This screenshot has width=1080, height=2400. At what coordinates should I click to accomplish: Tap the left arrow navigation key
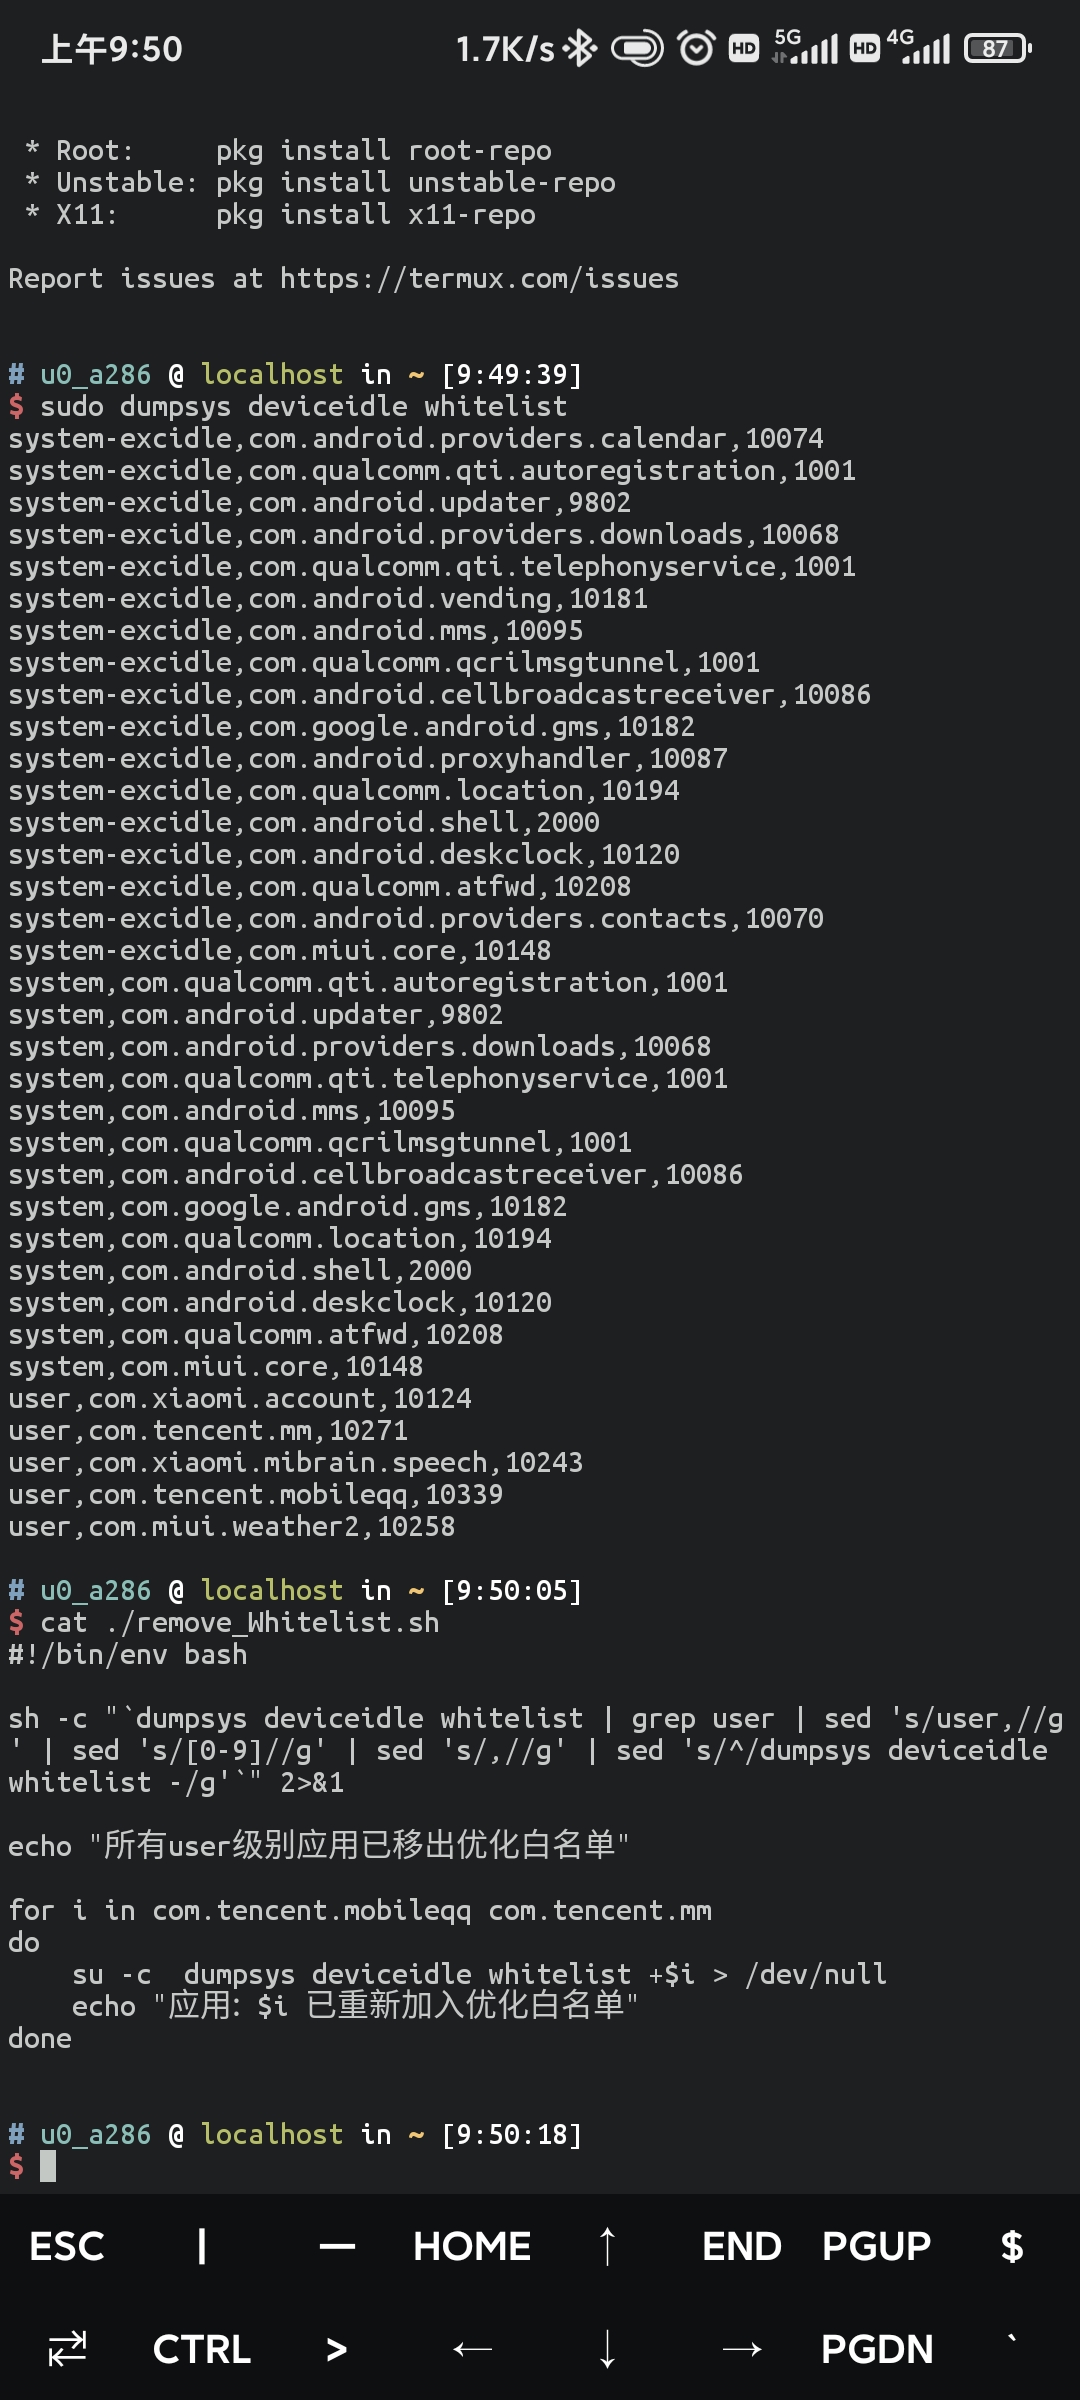point(472,2348)
